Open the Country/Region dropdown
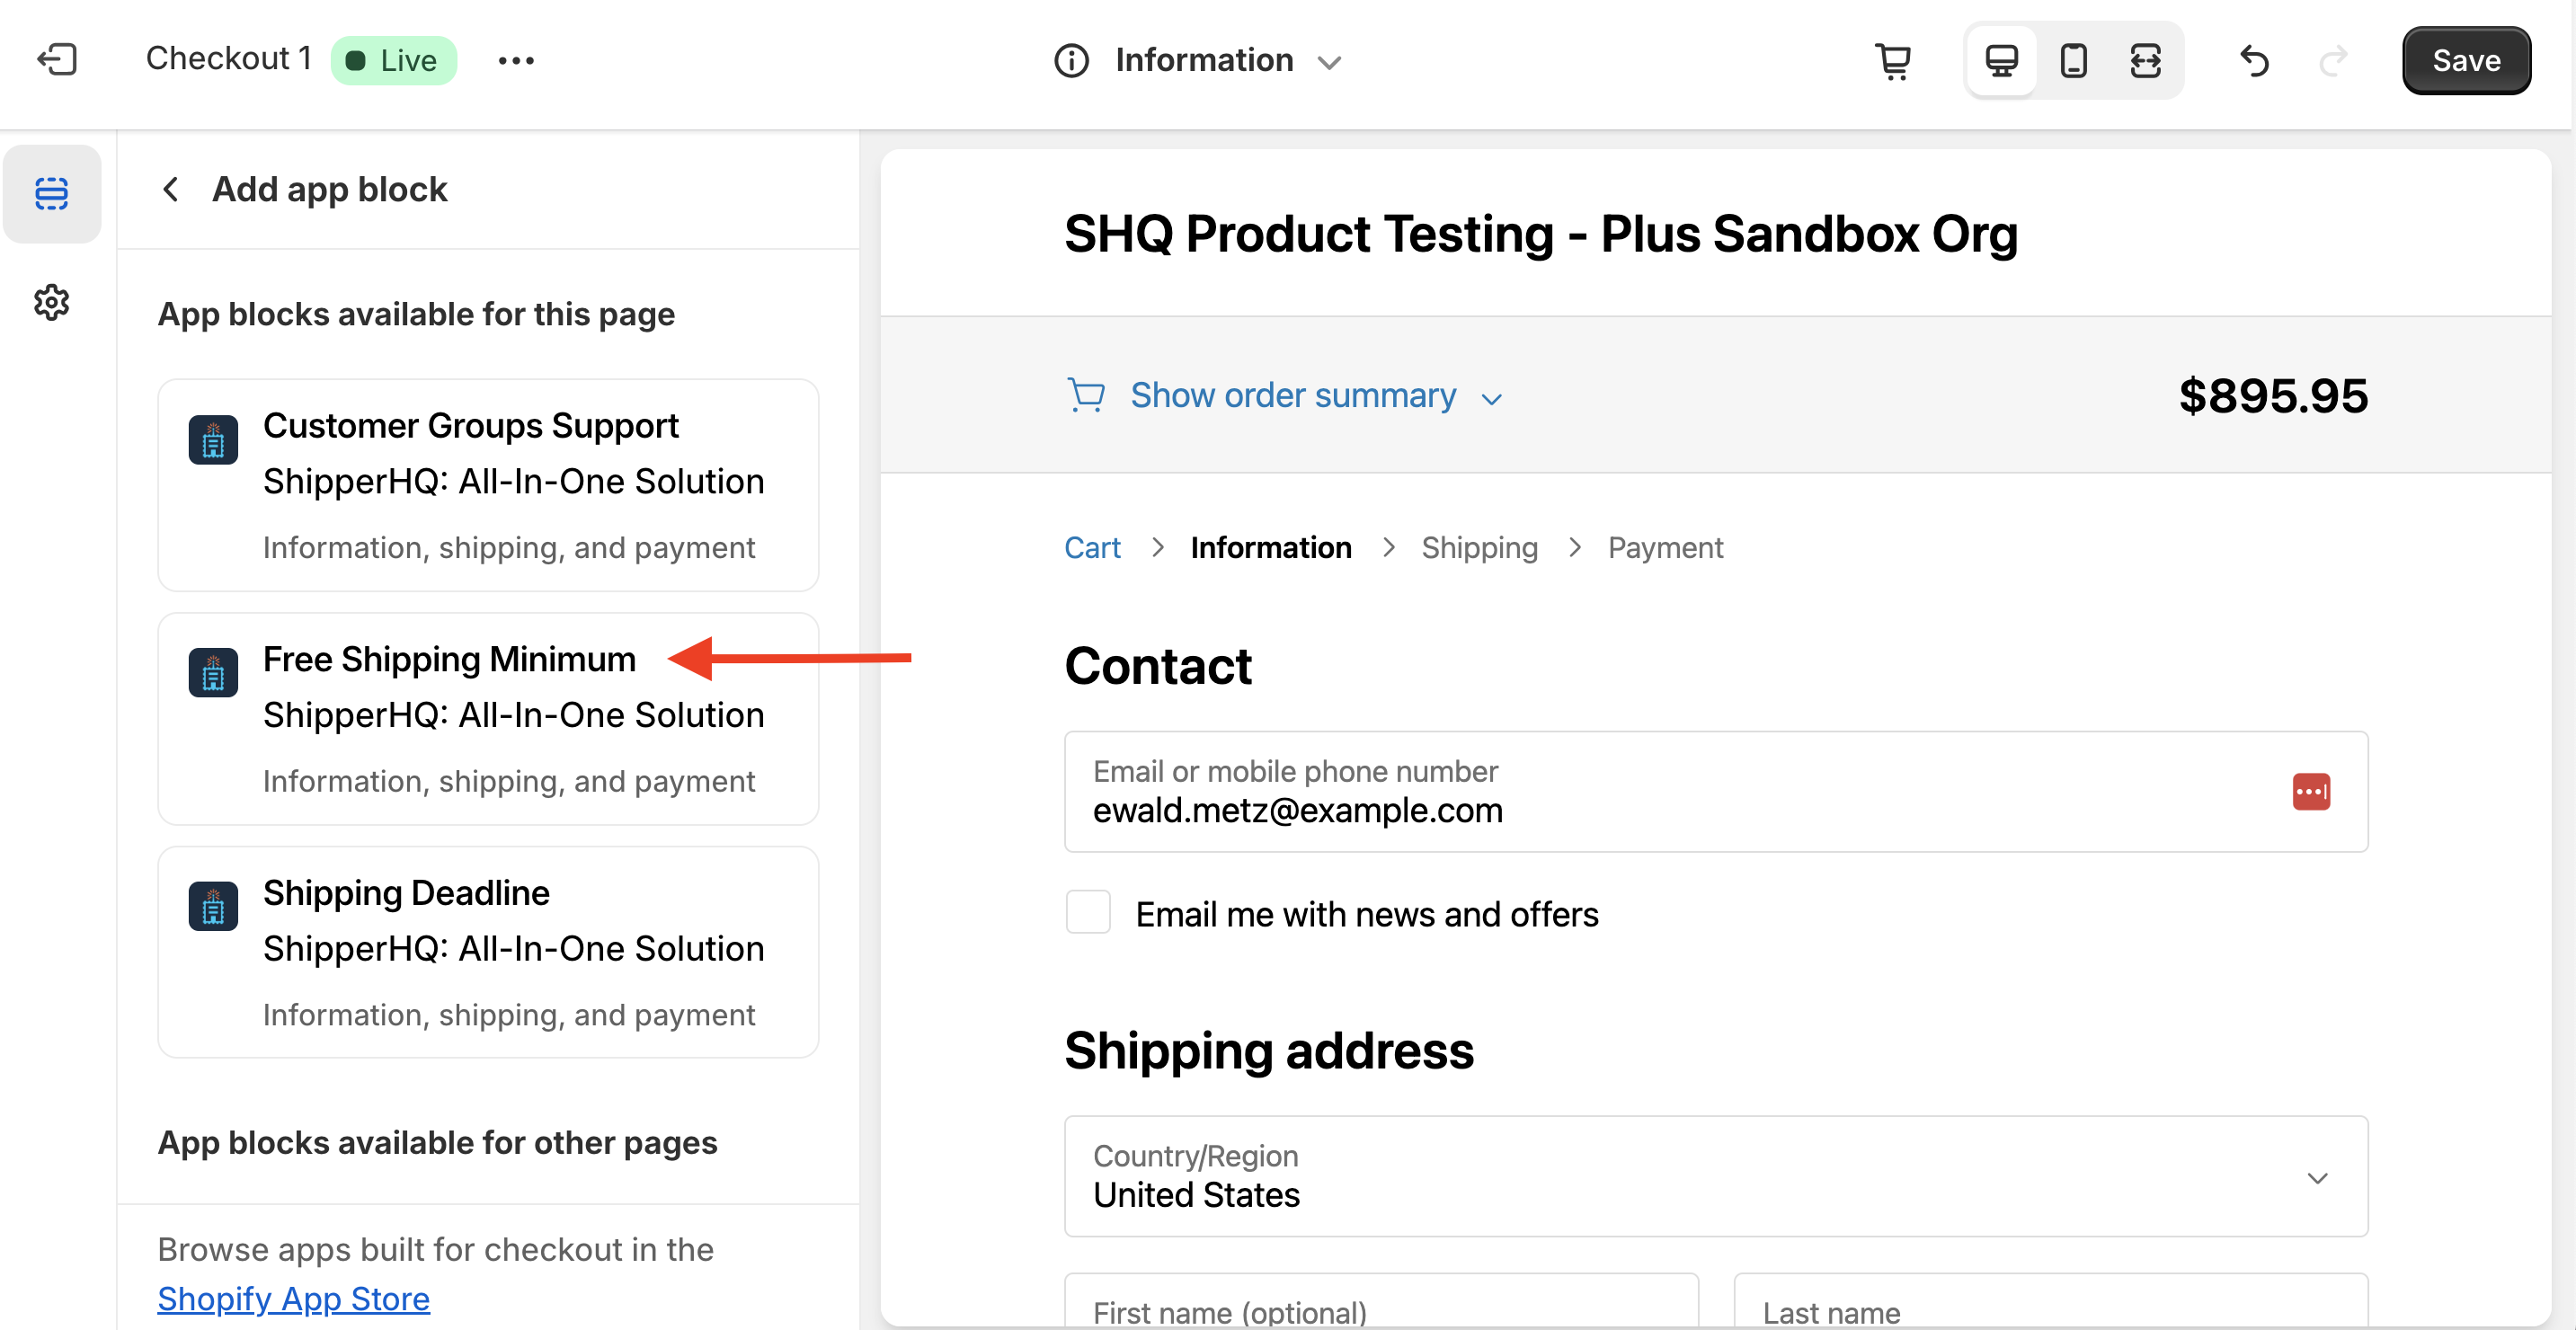The height and width of the screenshot is (1330, 2576). [1715, 1176]
